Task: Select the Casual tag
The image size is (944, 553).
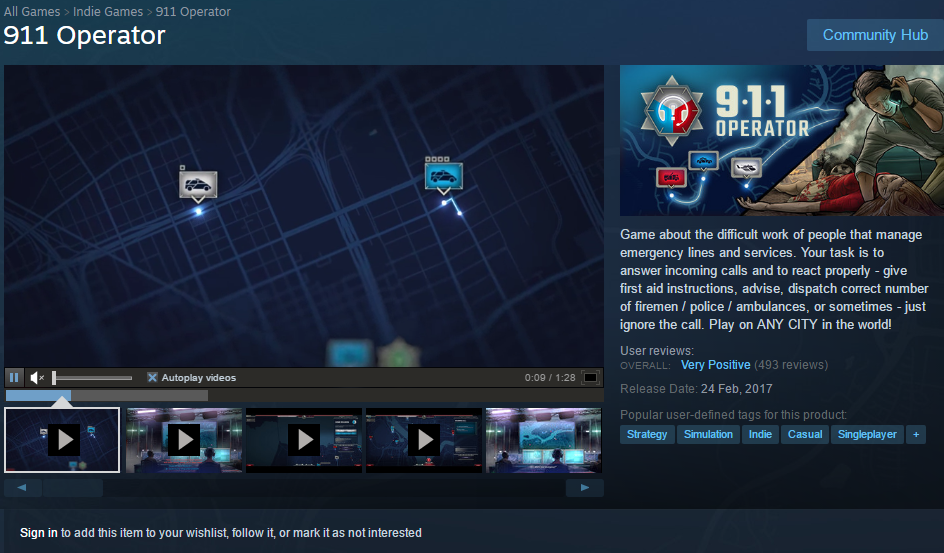Action: click(805, 434)
